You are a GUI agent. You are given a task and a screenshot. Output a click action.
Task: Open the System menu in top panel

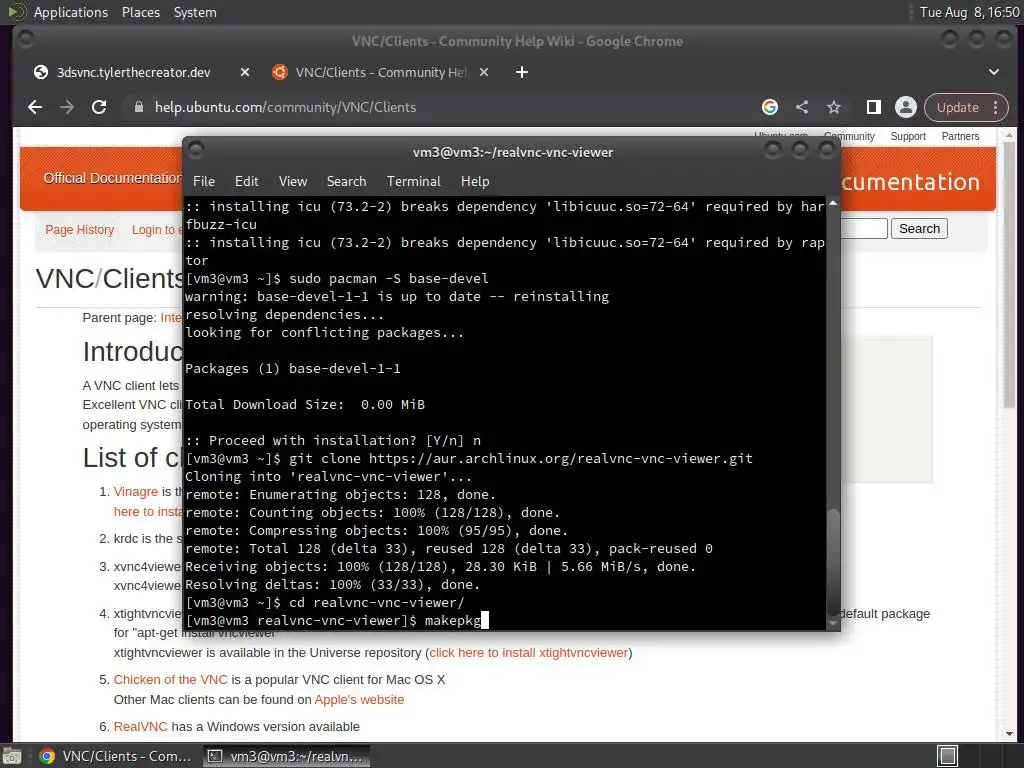point(195,12)
